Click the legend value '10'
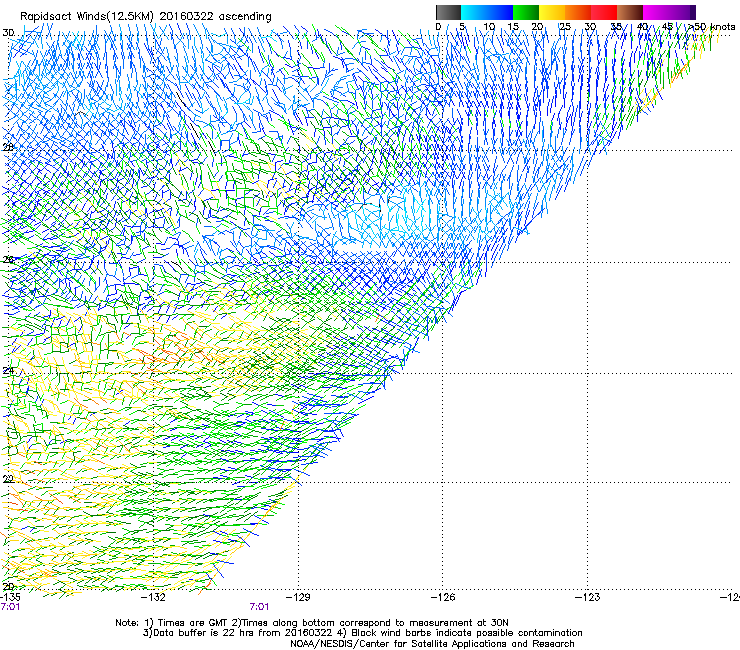Viewport: 740px width, 650px height. pos(489,26)
